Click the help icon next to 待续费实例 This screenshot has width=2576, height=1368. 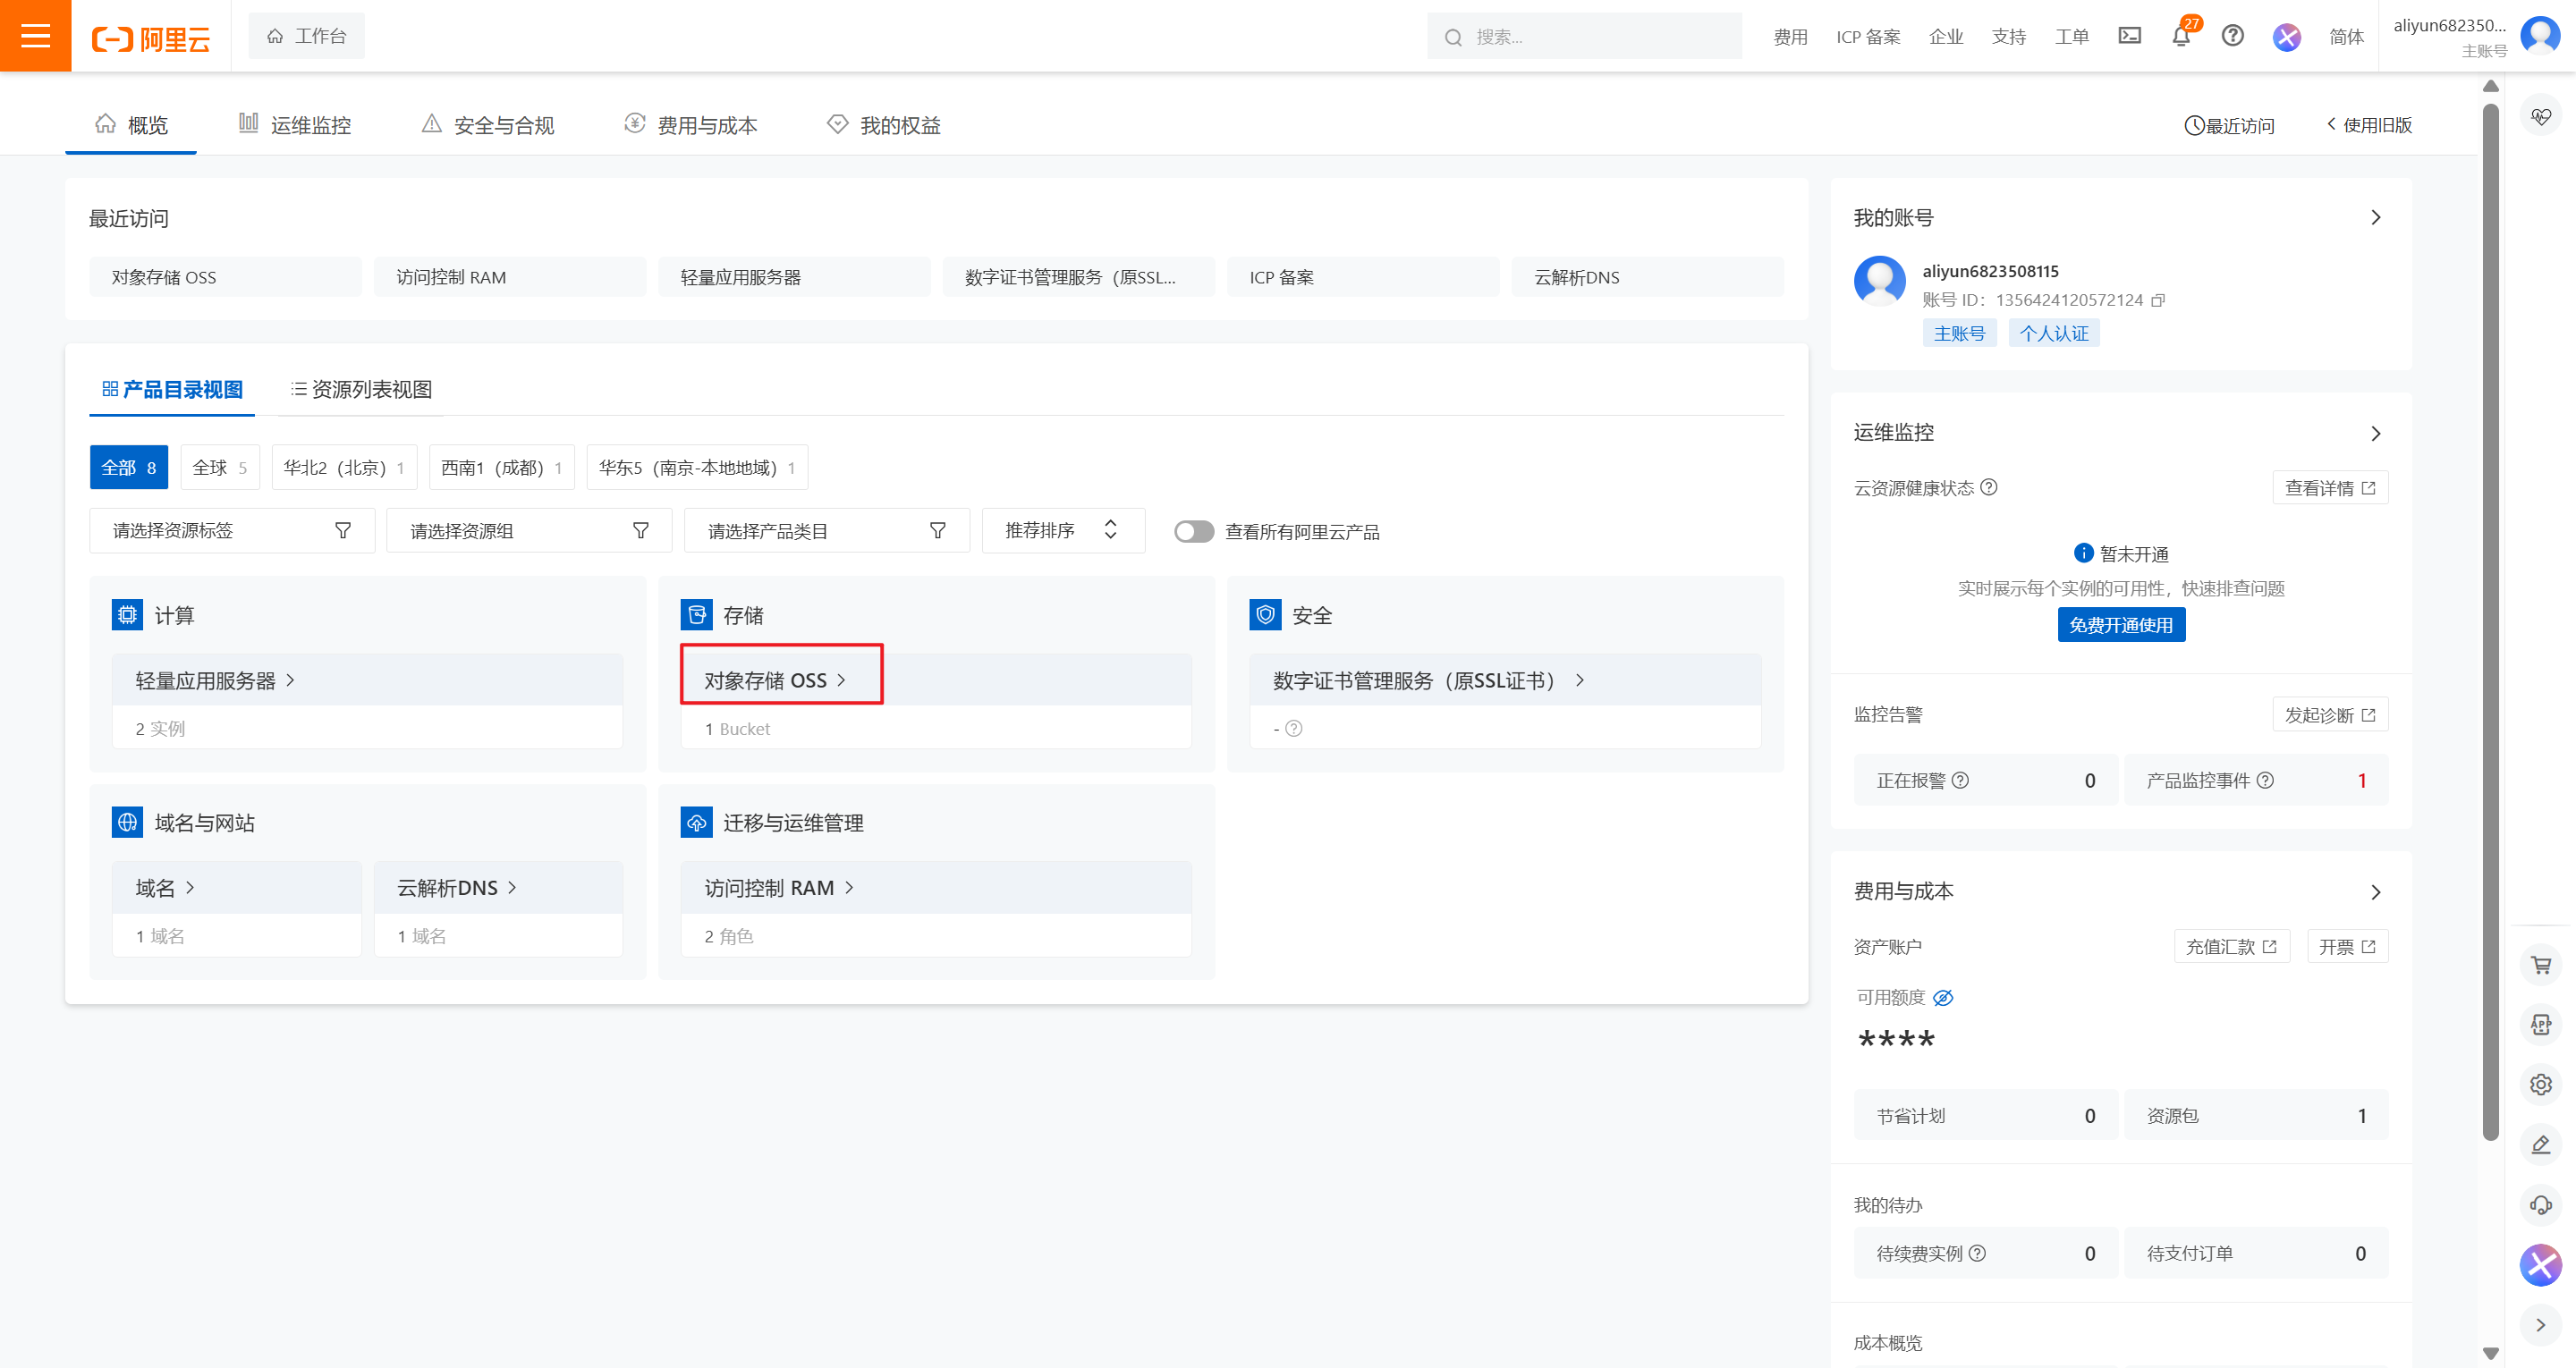coord(1977,1253)
